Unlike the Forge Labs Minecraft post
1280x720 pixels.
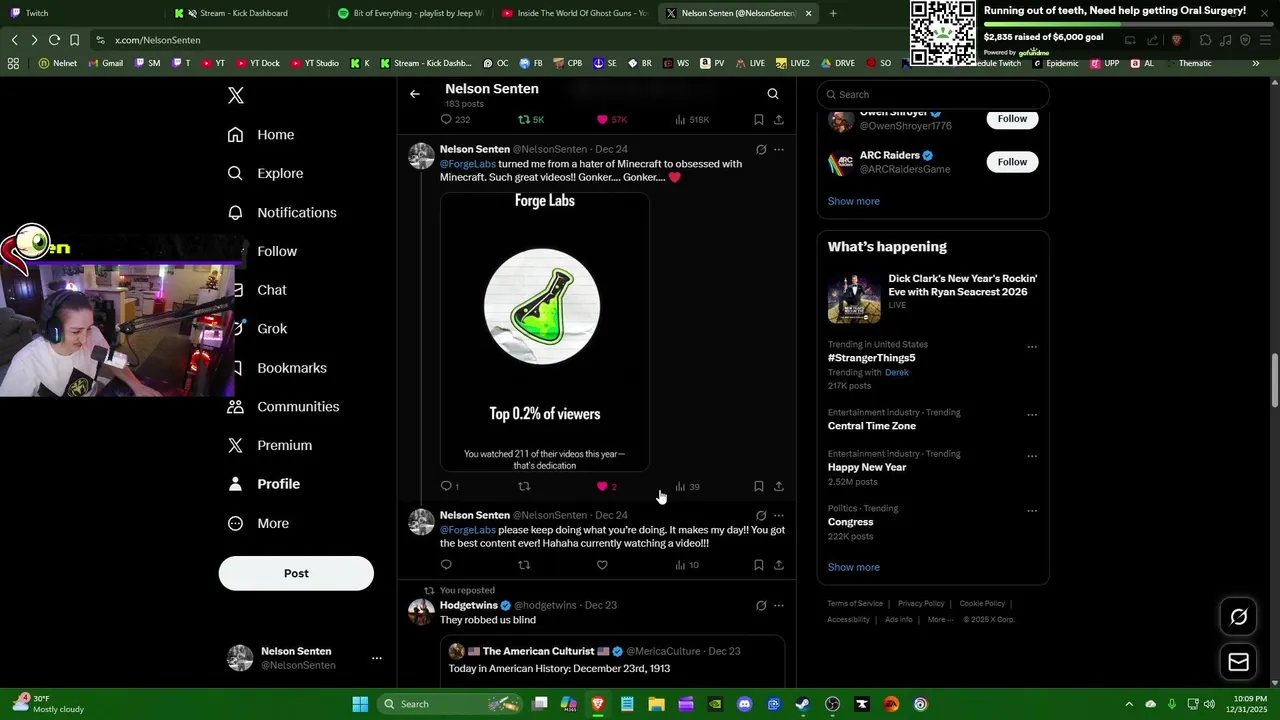[606, 486]
